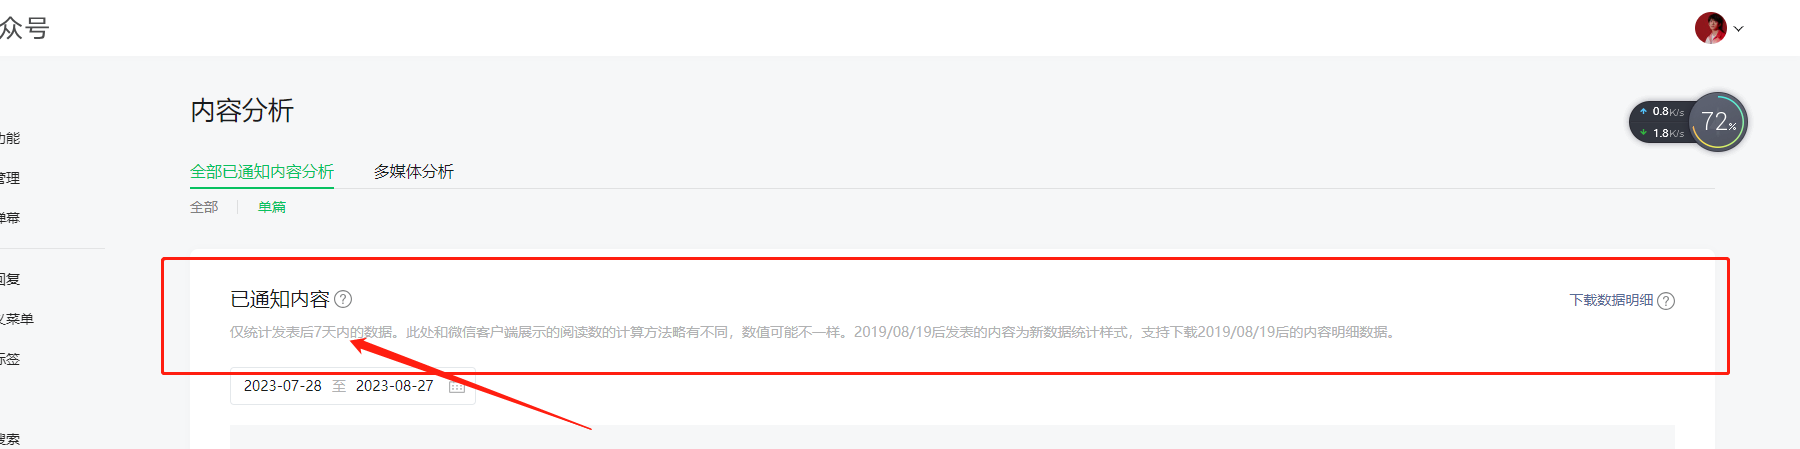Click the help icon next to 下载数据明细
The height and width of the screenshot is (449, 1800).
[x=1666, y=301]
